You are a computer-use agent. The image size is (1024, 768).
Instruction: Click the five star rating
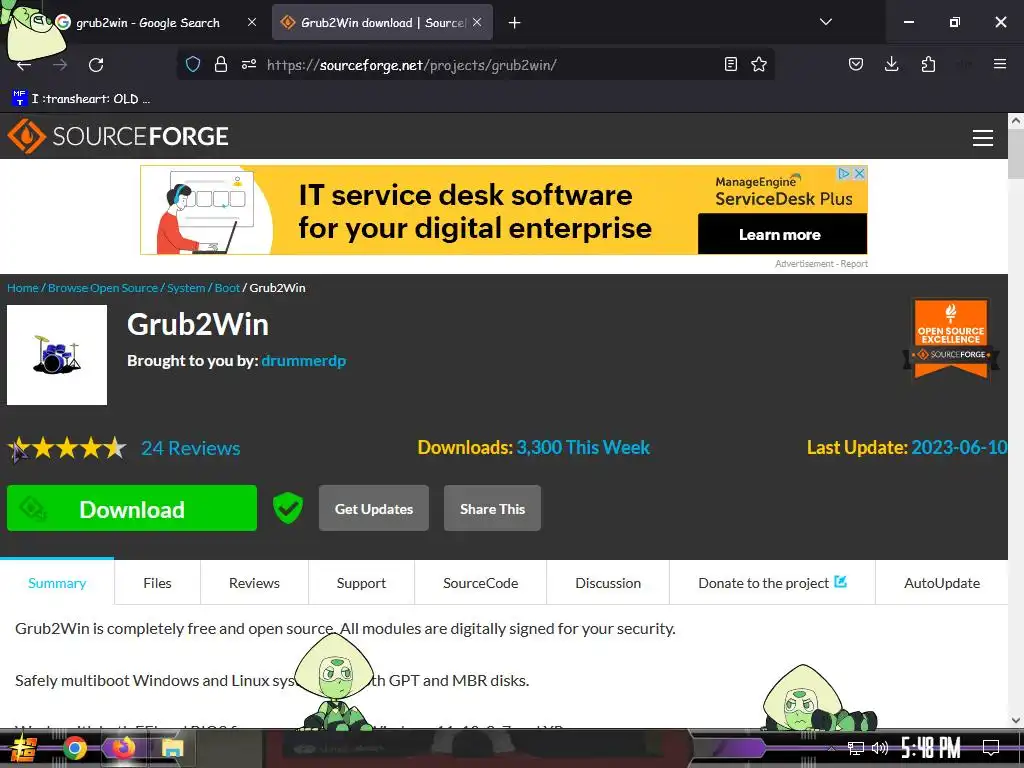(x=67, y=448)
